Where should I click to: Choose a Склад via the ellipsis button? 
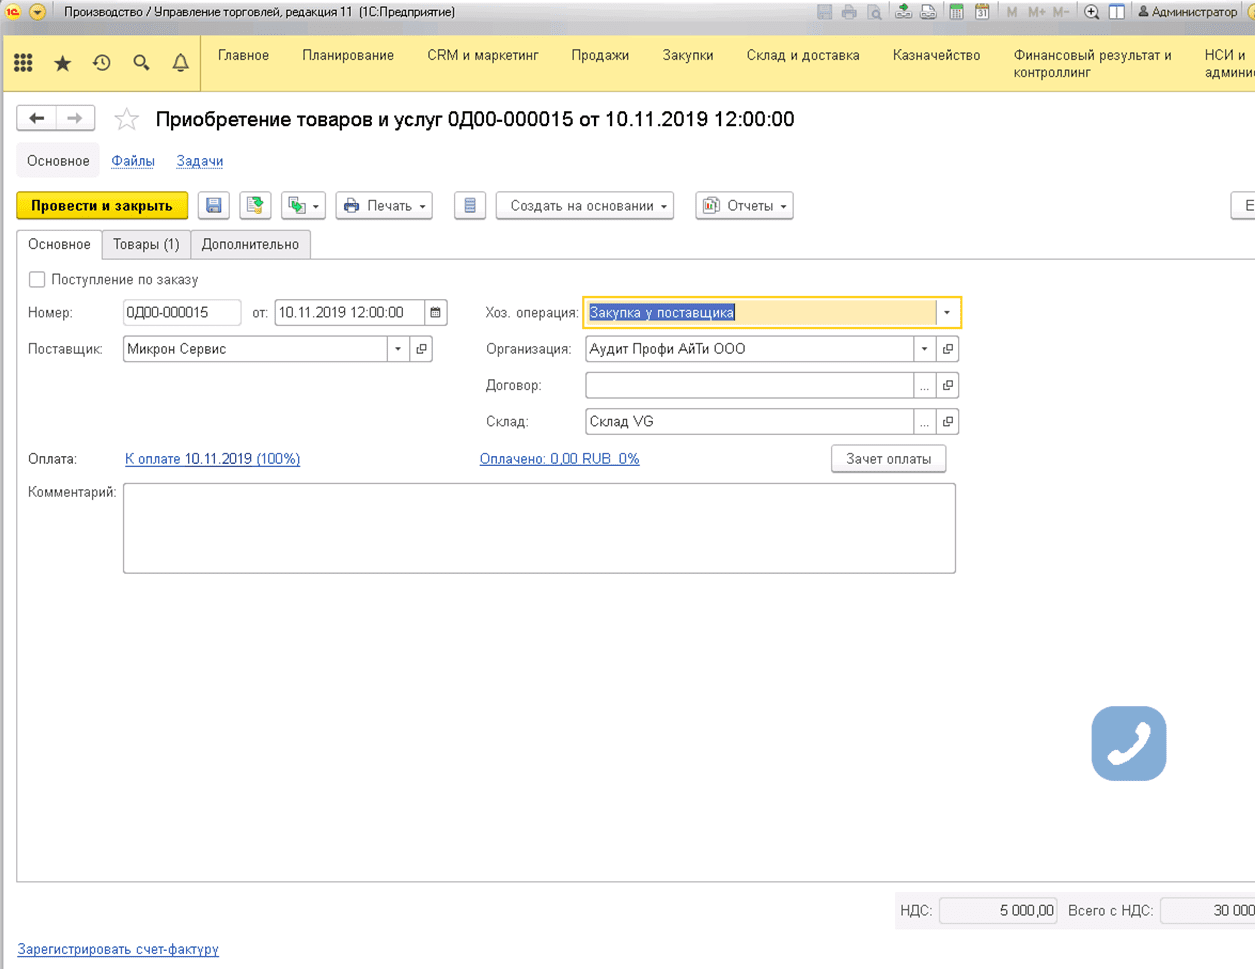pyautogui.click(x=925, y=421)
